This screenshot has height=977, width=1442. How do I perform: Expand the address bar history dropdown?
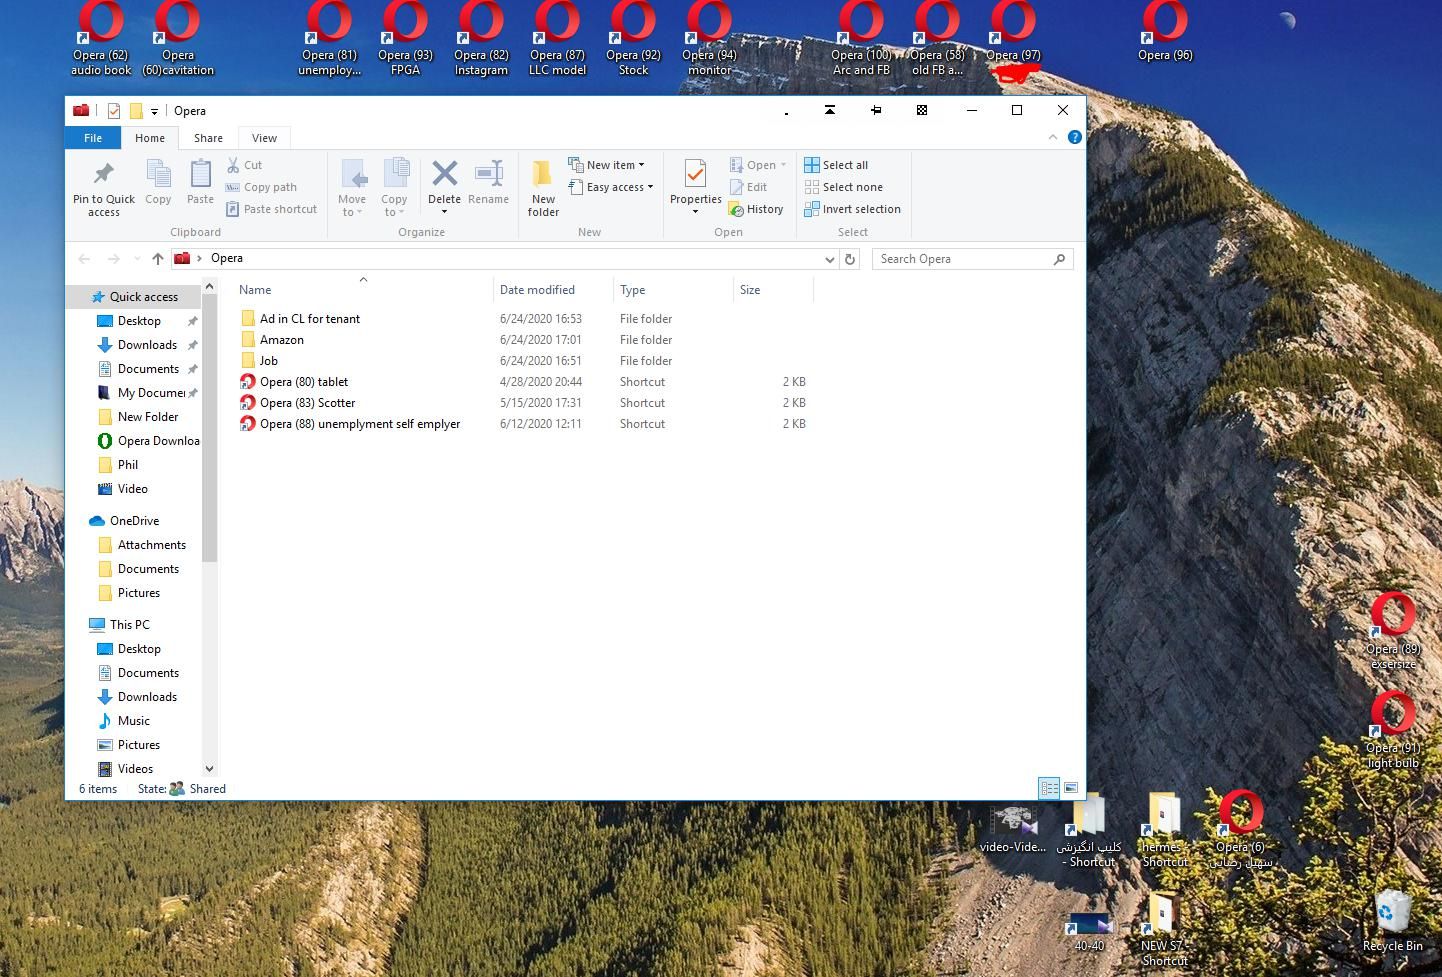tap(829, 259)
